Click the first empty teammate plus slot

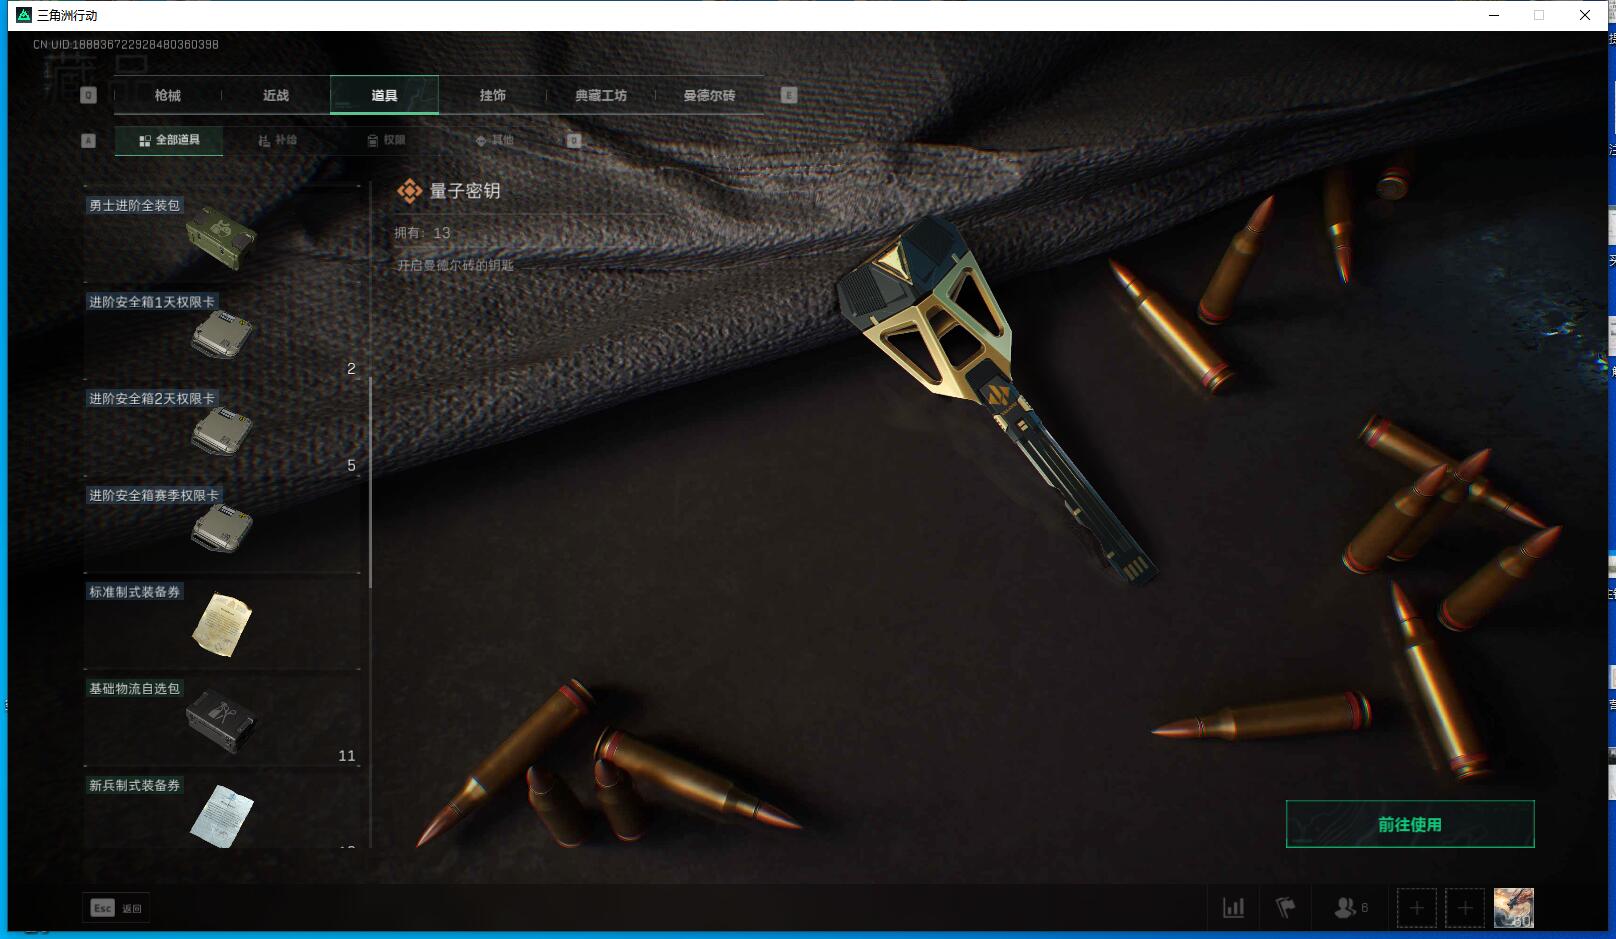pyautogui.click(x=1416, y=908)
